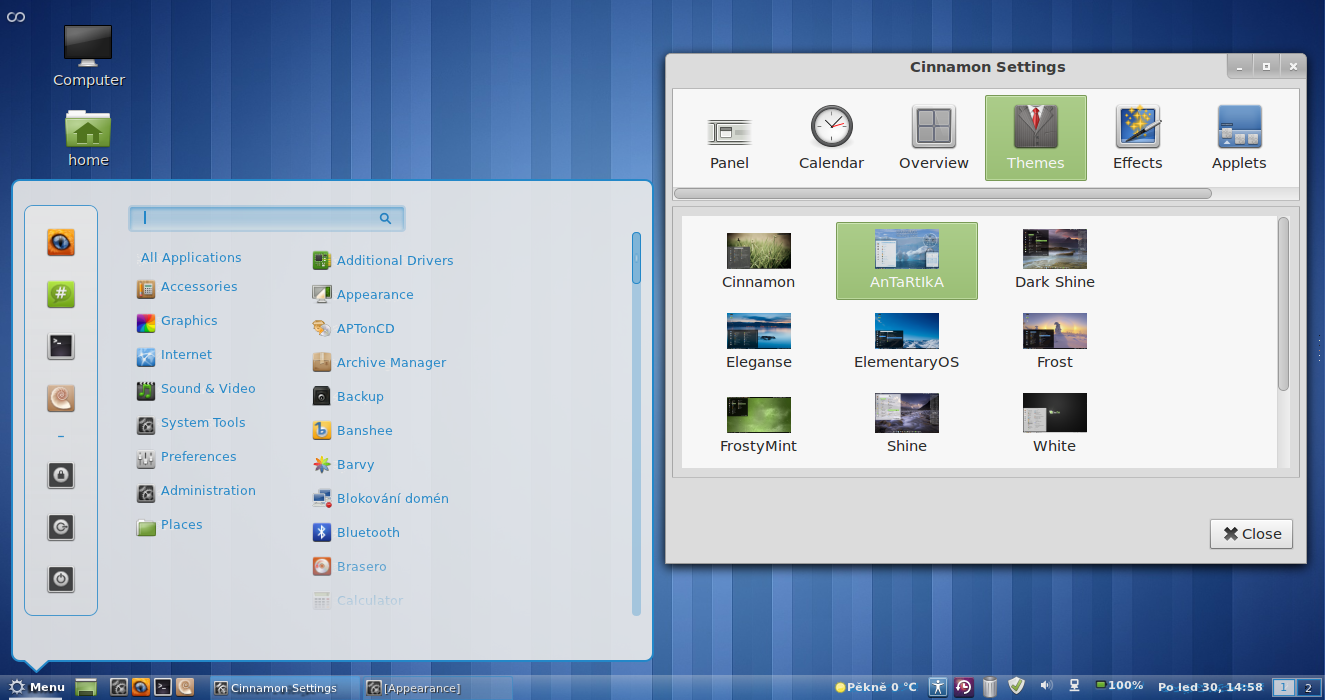Image resolution: width=1325 pixels, height=700 pixels.
Task: Click the APTonCD icon
Action: click(322, 329)
